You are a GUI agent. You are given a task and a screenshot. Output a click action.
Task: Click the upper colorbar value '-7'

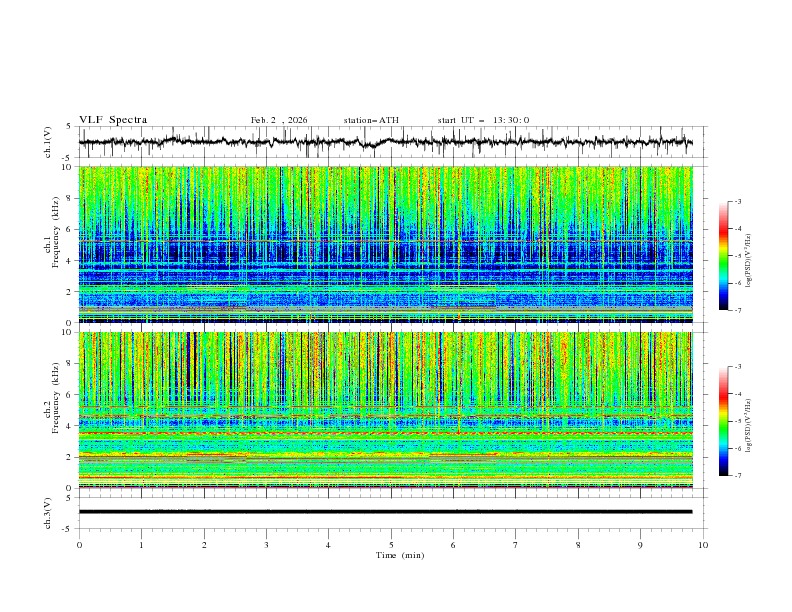pos(738,311)
